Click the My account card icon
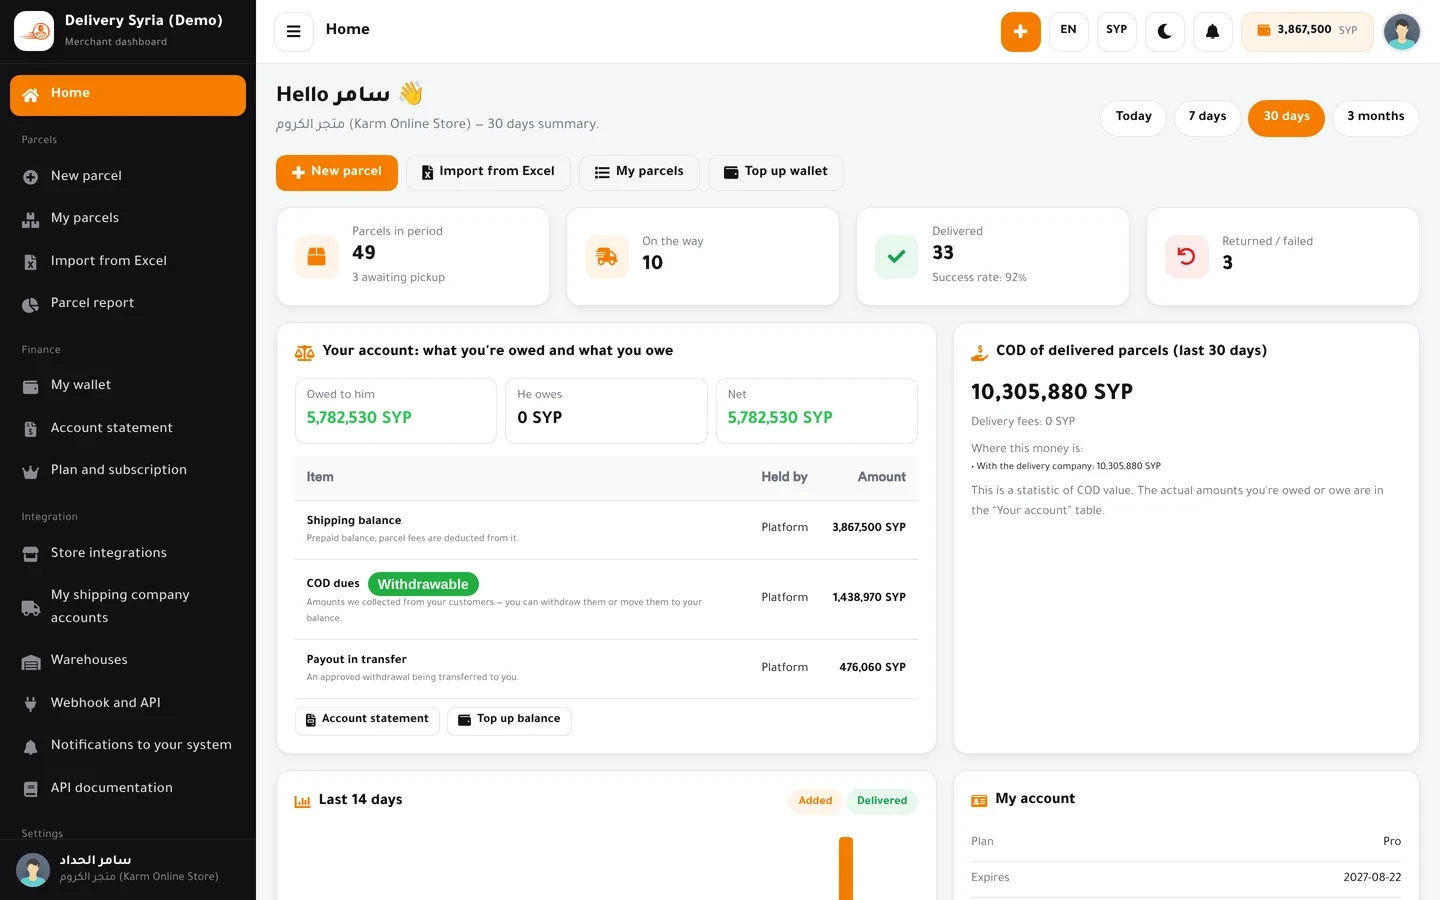This screenshot has height=900, width=1440. 980,801
